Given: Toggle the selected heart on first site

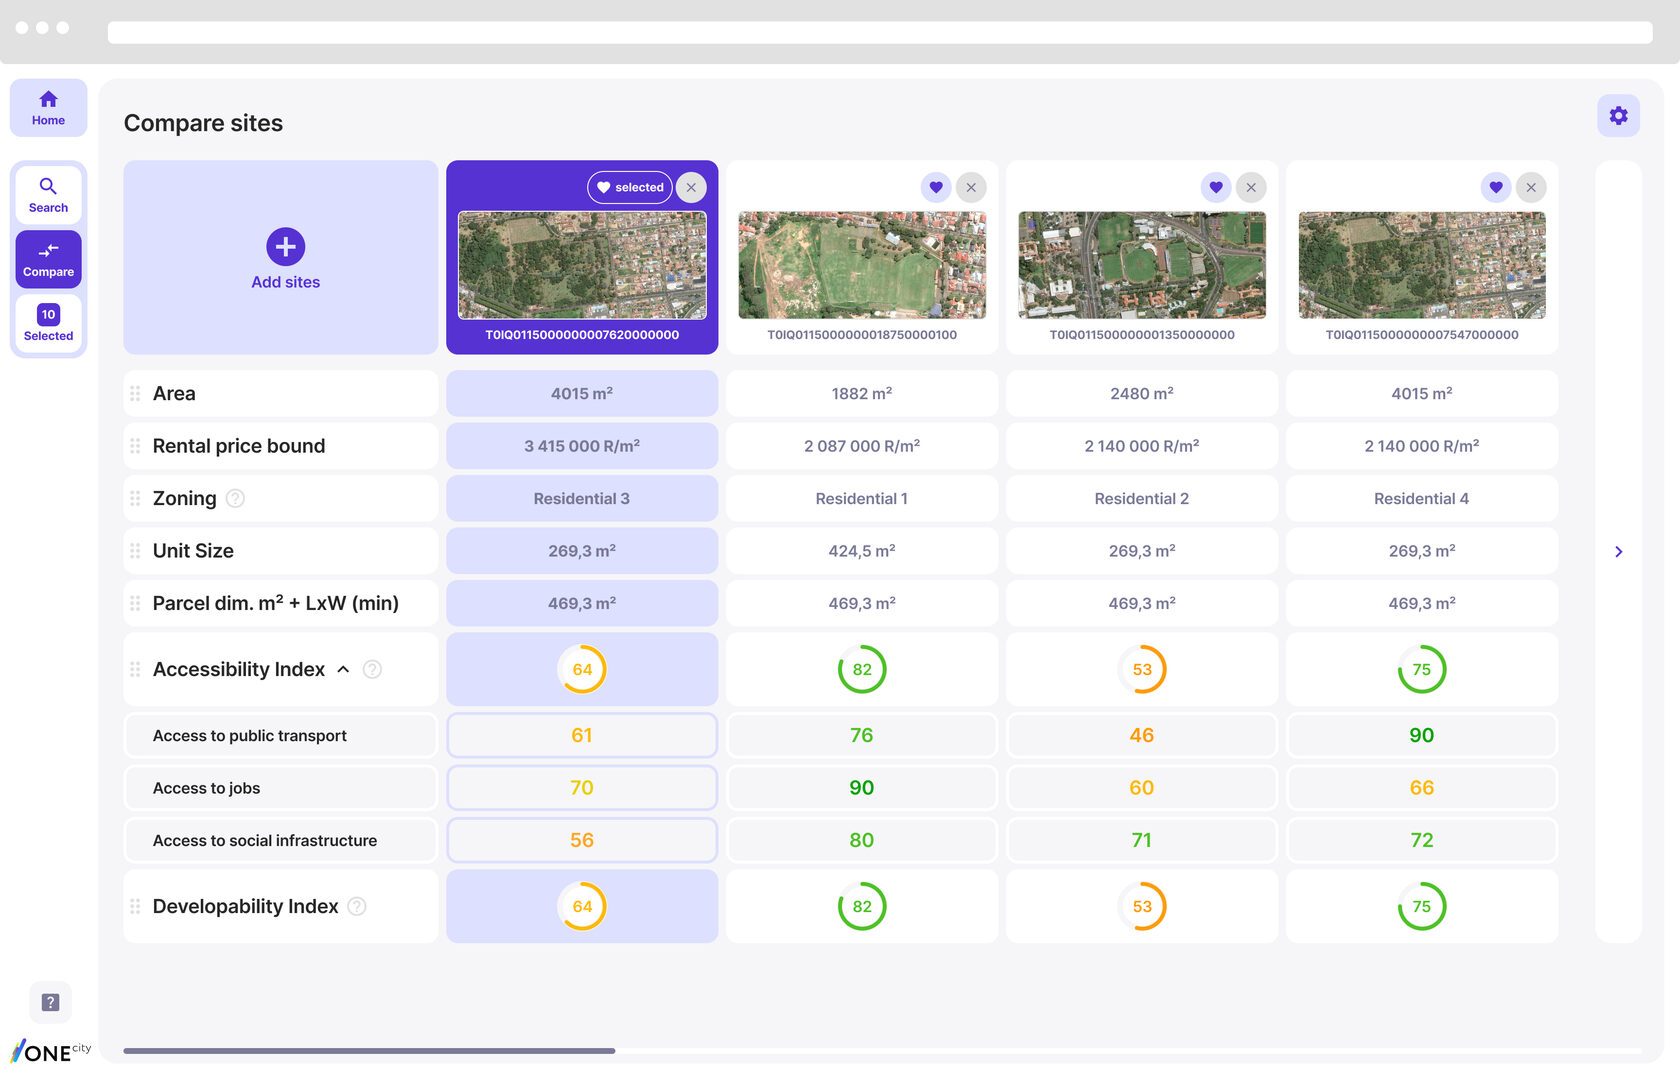Looking at the screenshot, I should (x=630, y=187).
